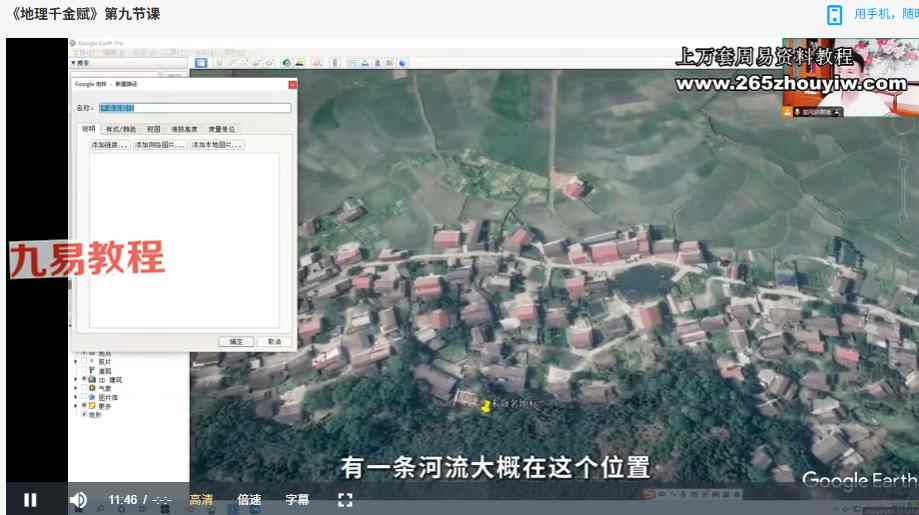Click the 确定 (OK) button

click(x=236, y=341)
